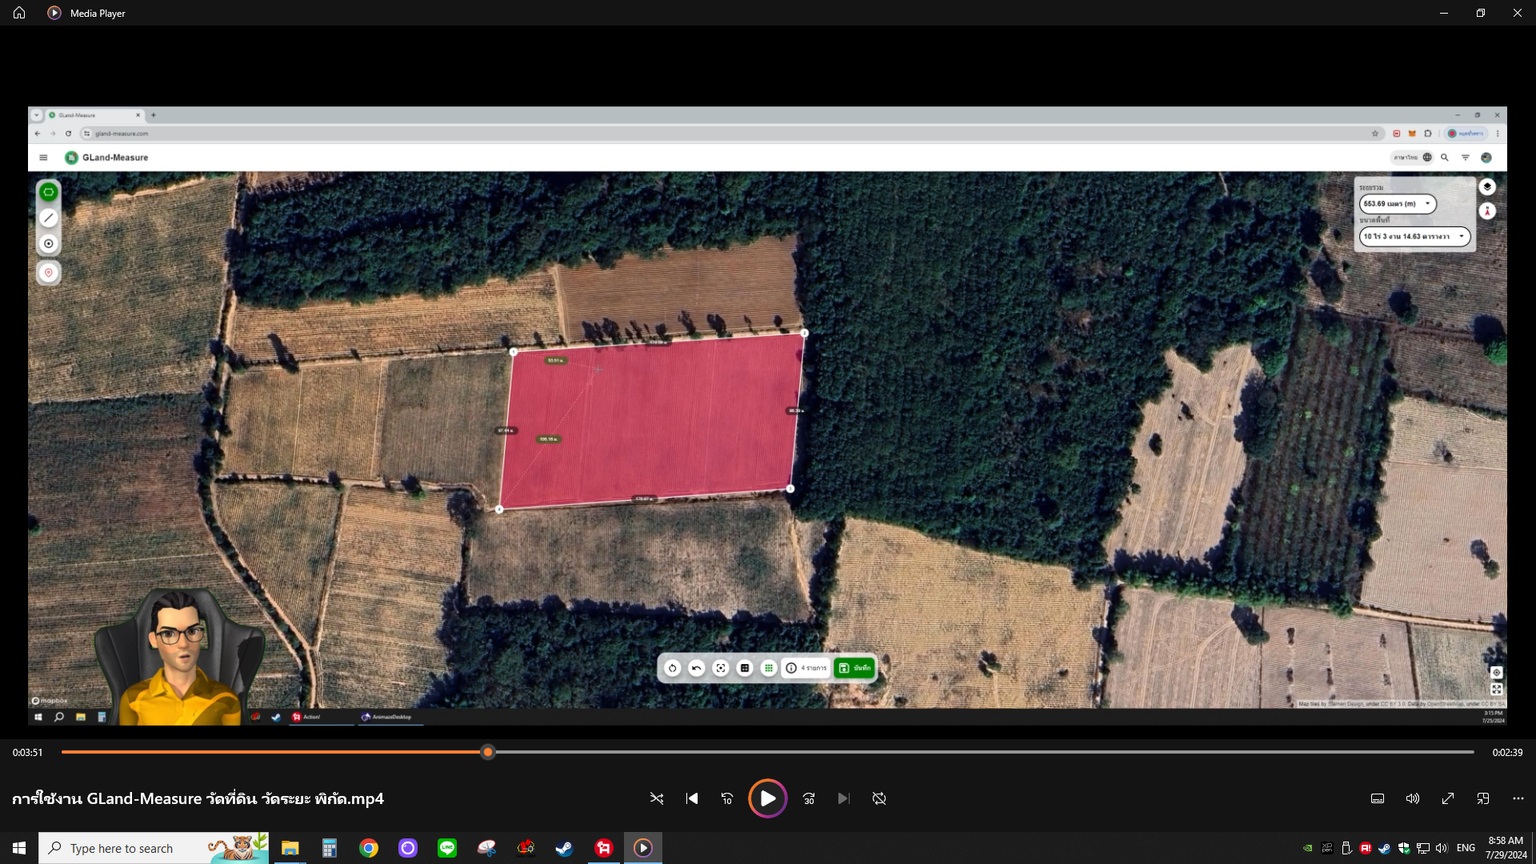
Task: Click the Windows Start button
Action: [19, 848]
